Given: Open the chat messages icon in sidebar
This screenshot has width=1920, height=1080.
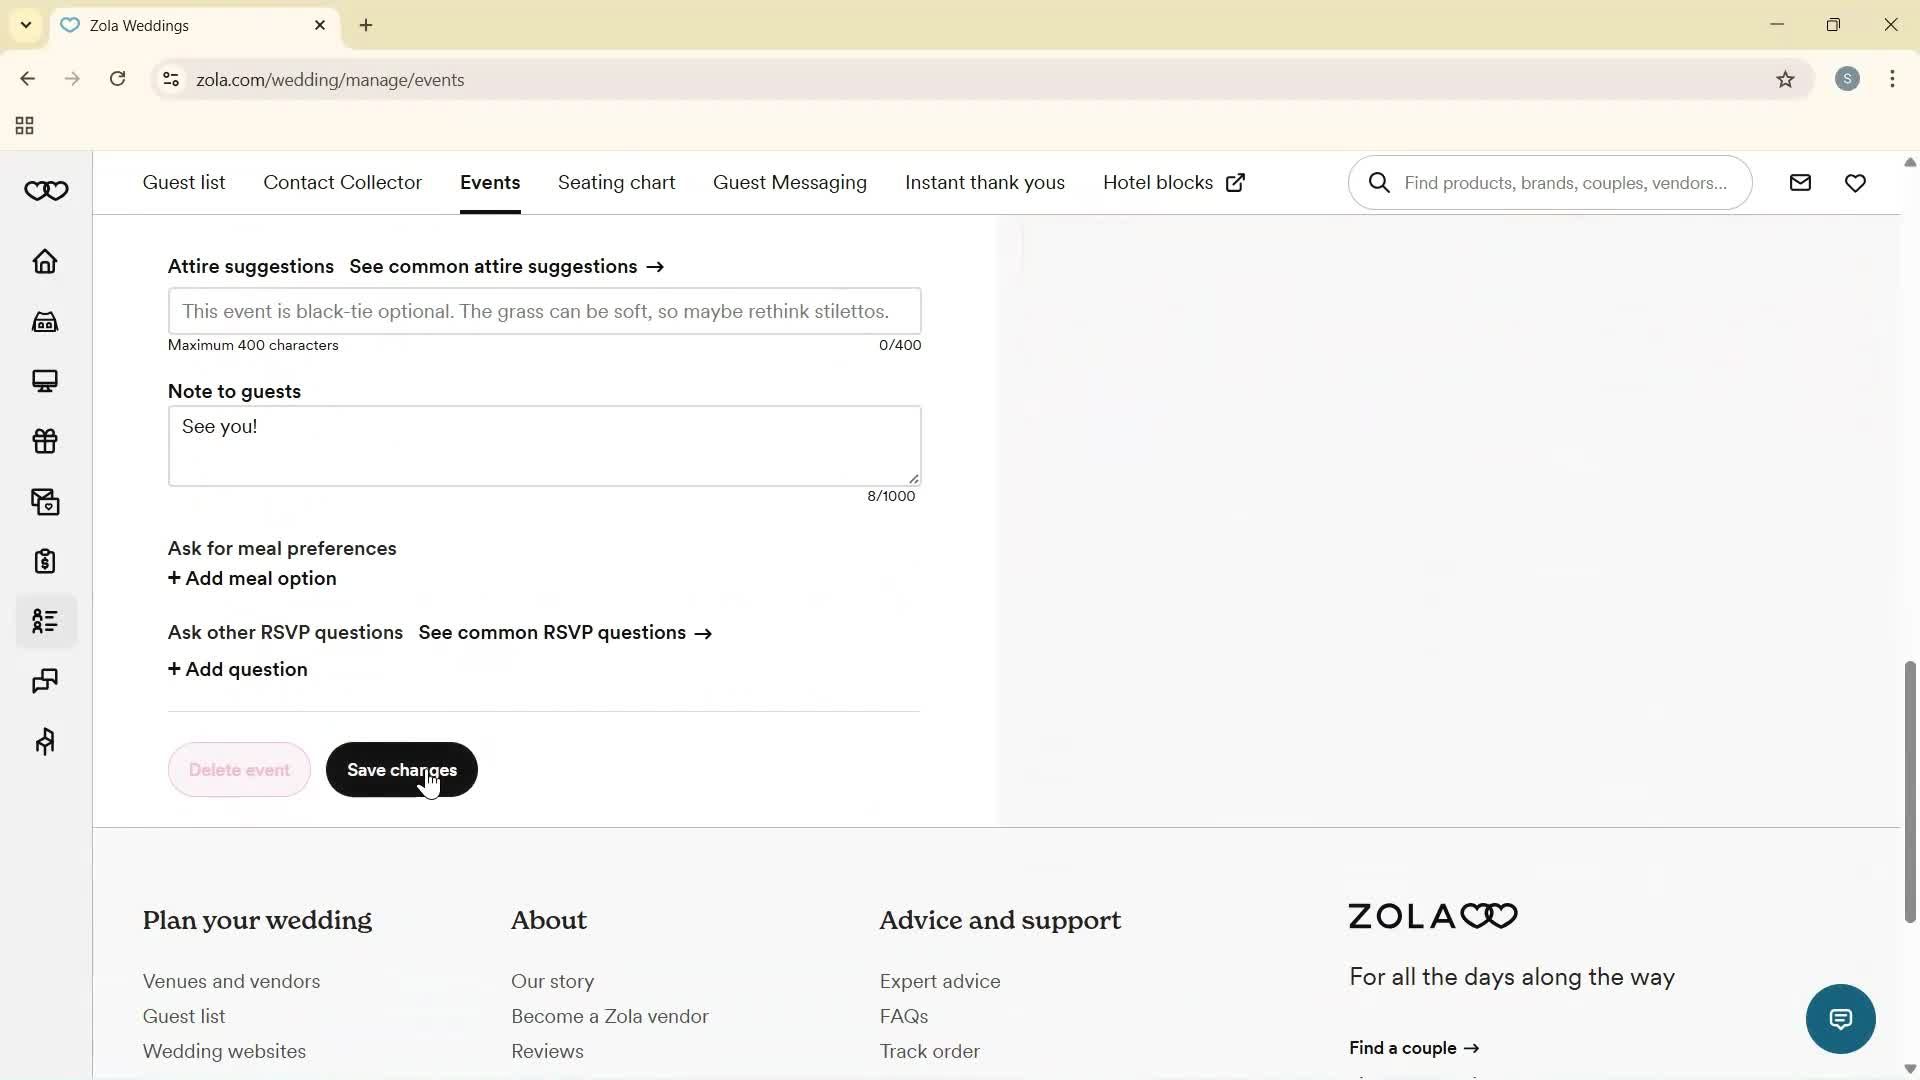Looking at the screenshot, I should tap(45, 681).
